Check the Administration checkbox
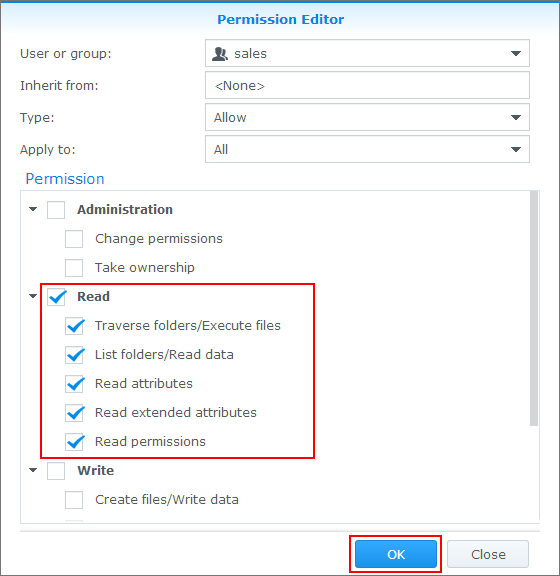560x576 pixels. pos(56,210)
